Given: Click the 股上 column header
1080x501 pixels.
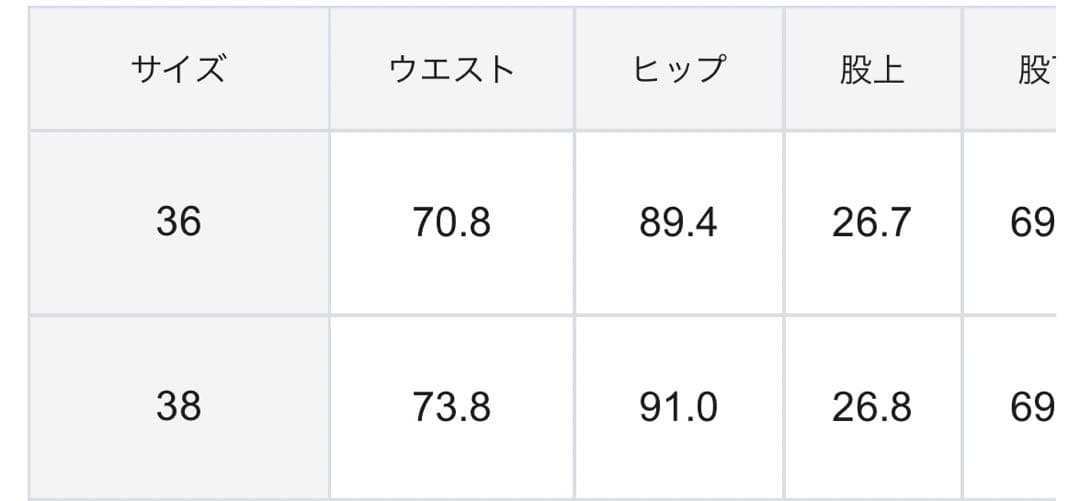Looking at the screenshot, I should click(x=872, y=70).
